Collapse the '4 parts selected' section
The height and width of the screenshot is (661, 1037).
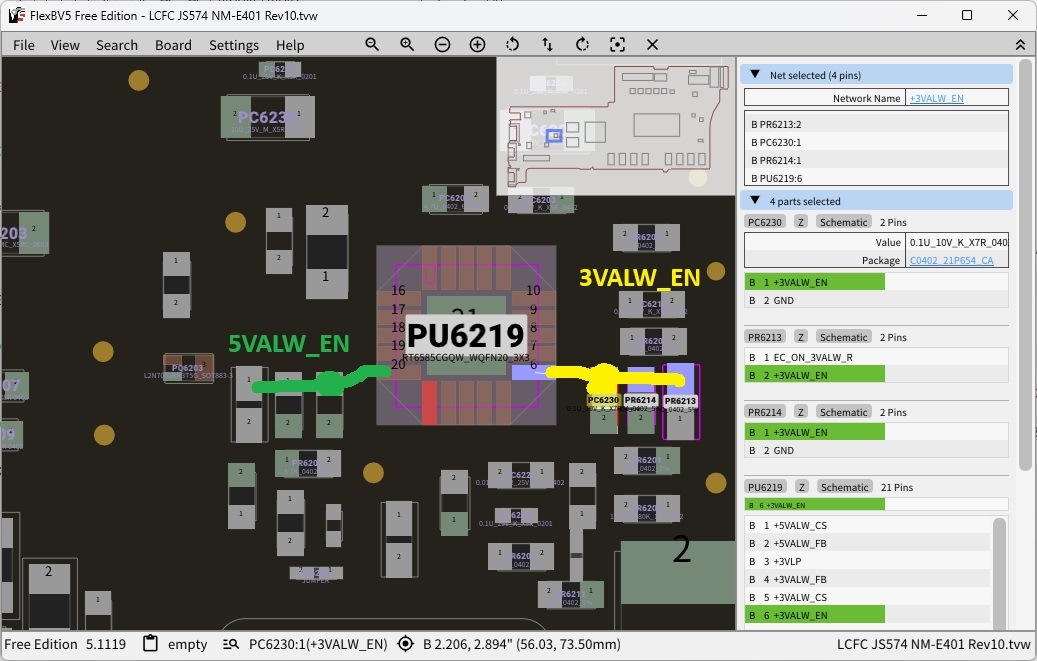click(755, 201)
